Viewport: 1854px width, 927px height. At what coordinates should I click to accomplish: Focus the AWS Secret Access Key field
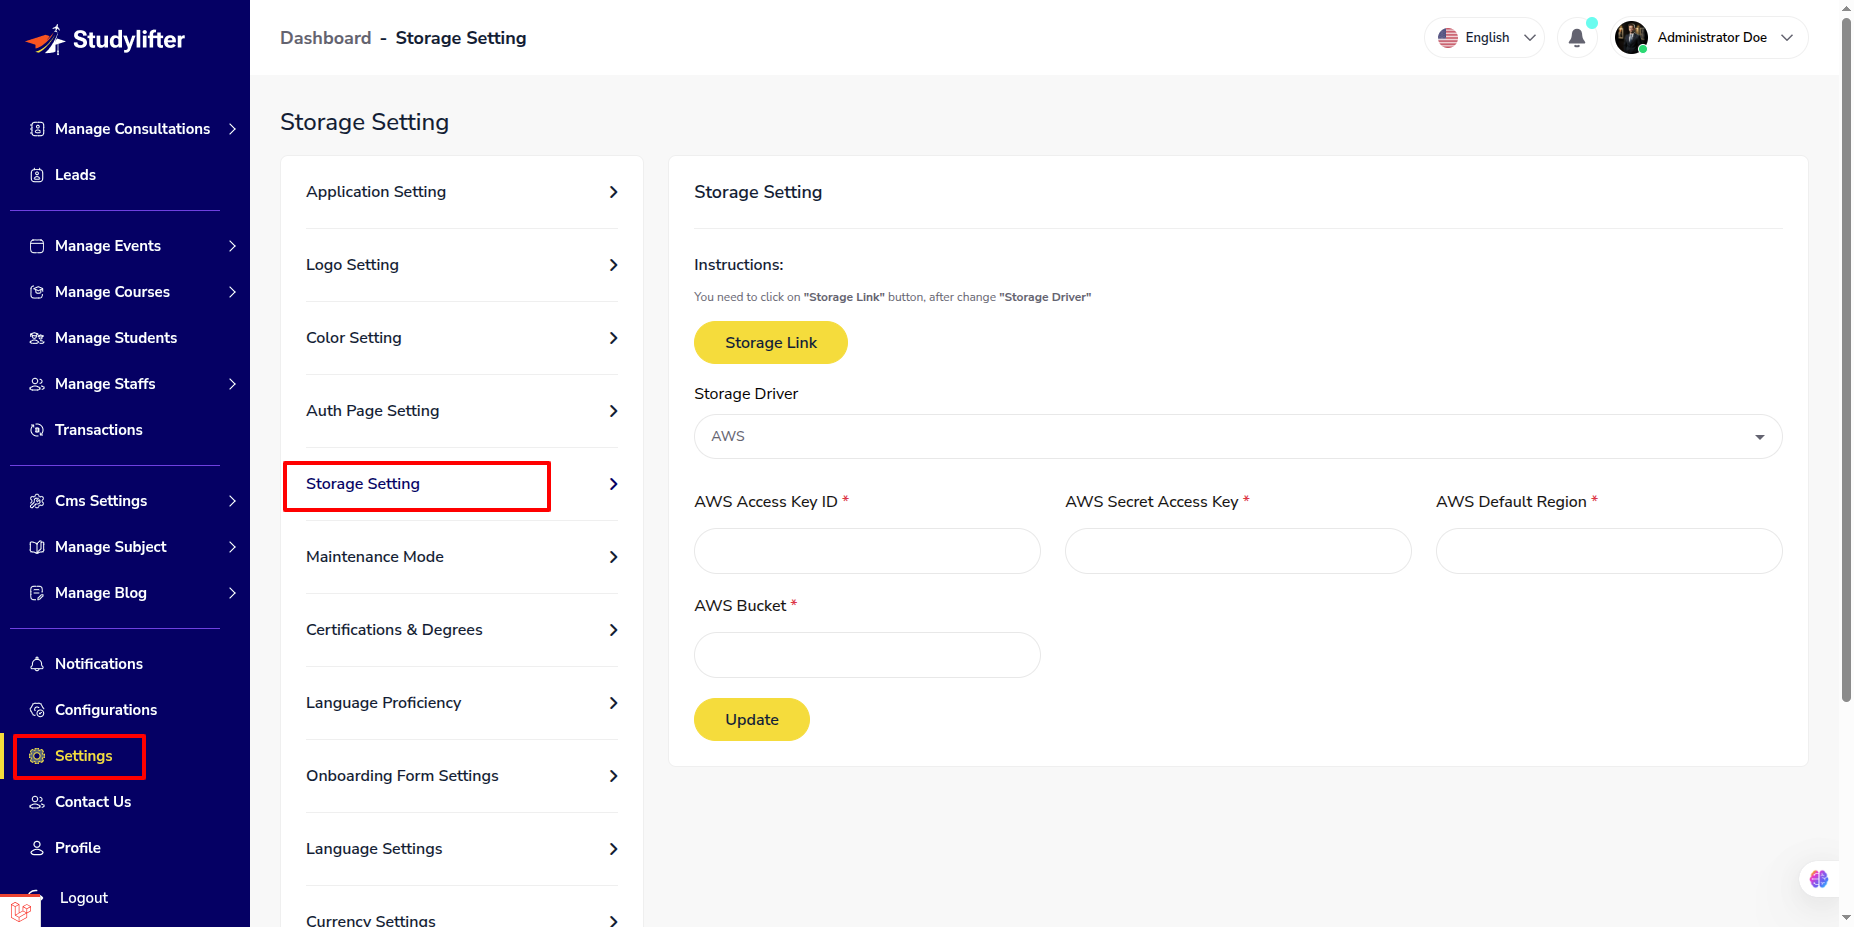(1238, 551)
